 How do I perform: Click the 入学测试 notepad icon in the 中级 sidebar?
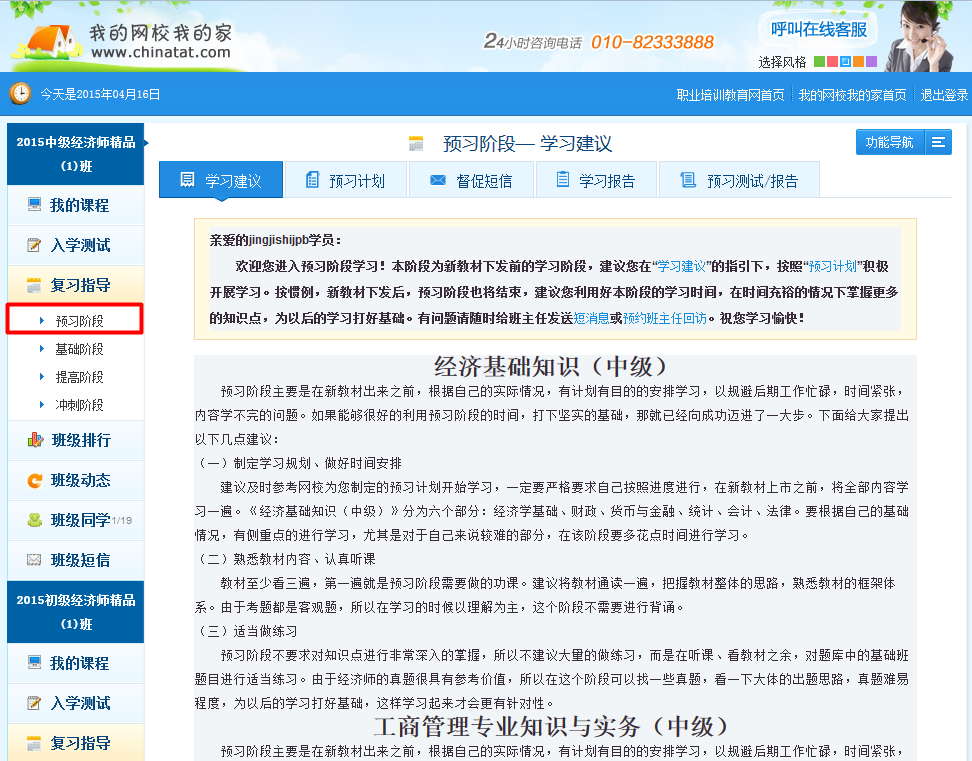tap(34, 245)
